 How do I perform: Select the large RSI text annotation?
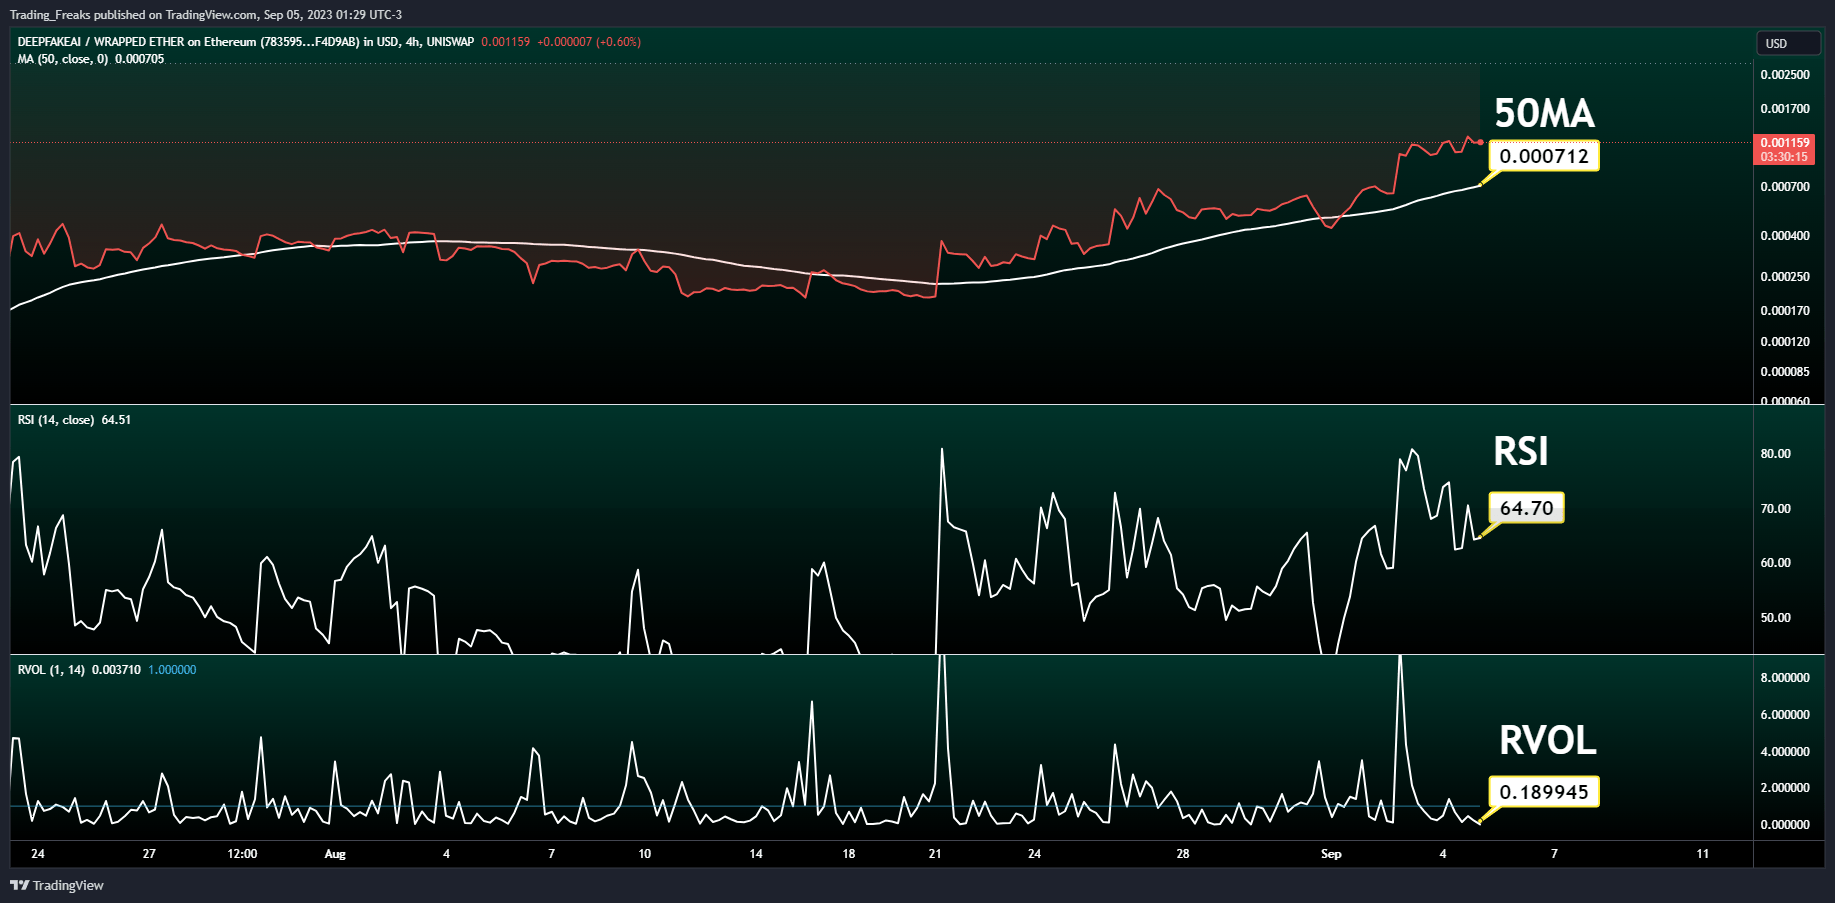[1521, 451]
